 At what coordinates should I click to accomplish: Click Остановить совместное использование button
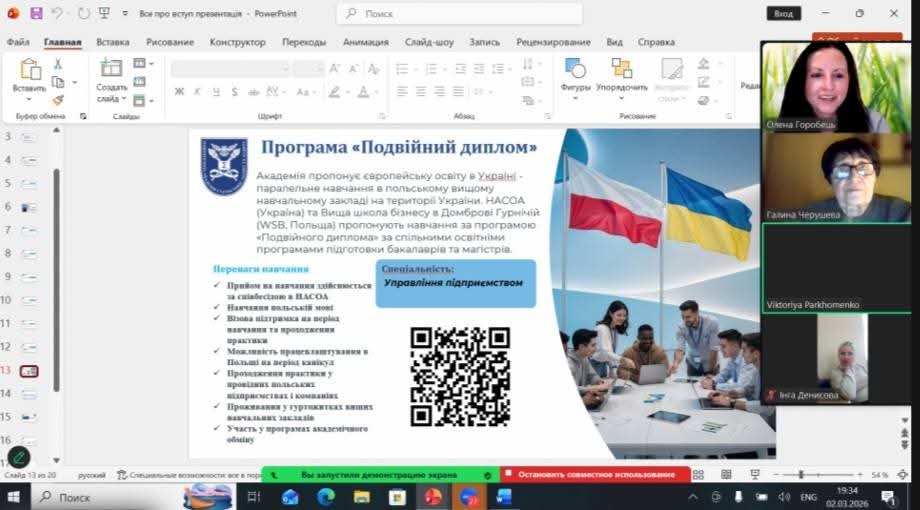tap(595, 475)
